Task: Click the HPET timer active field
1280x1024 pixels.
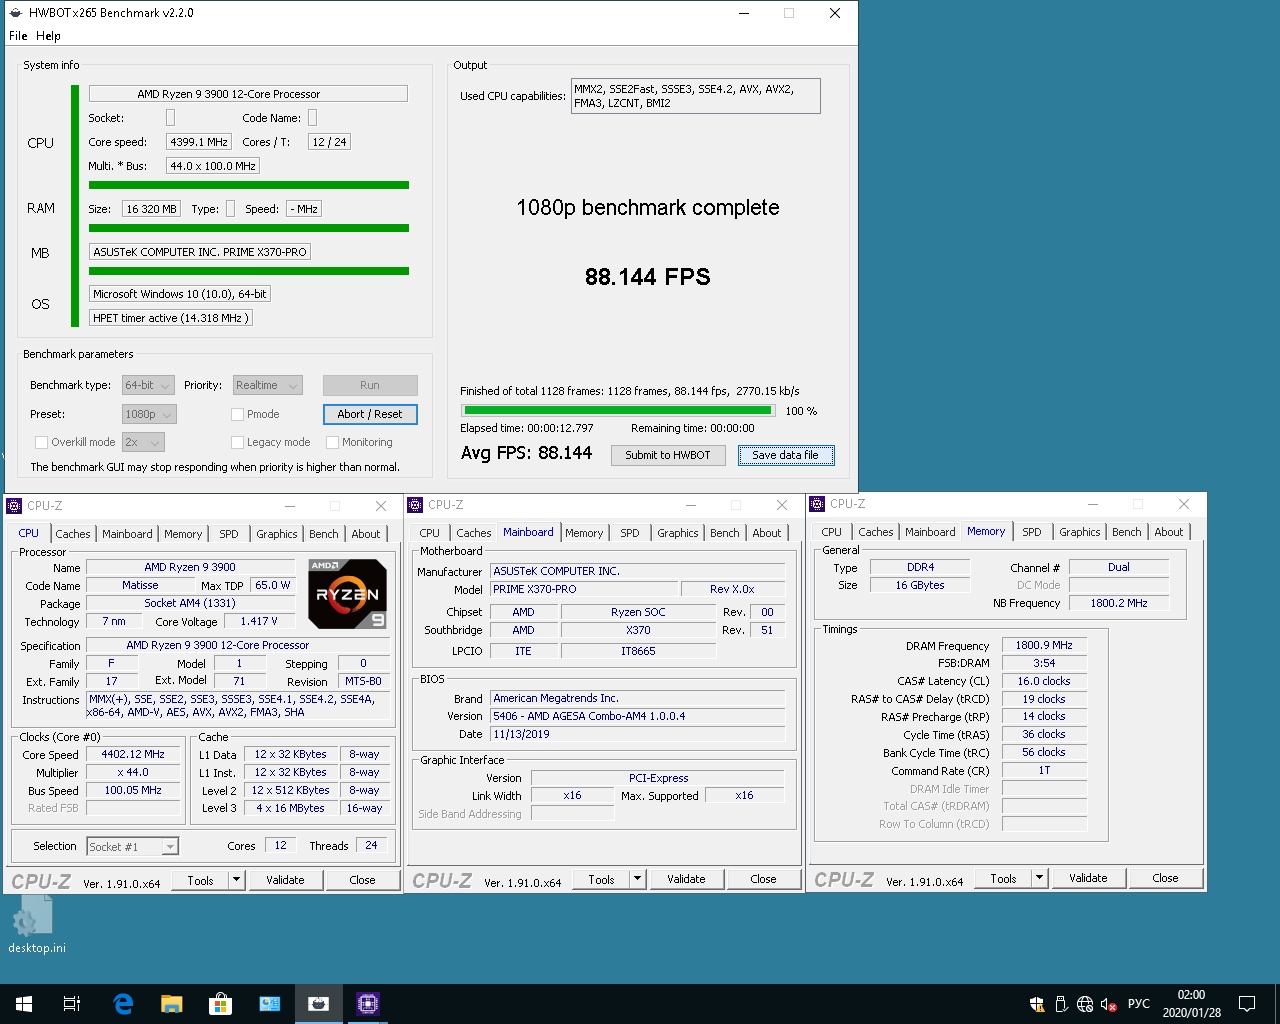Action: (170, 318)
